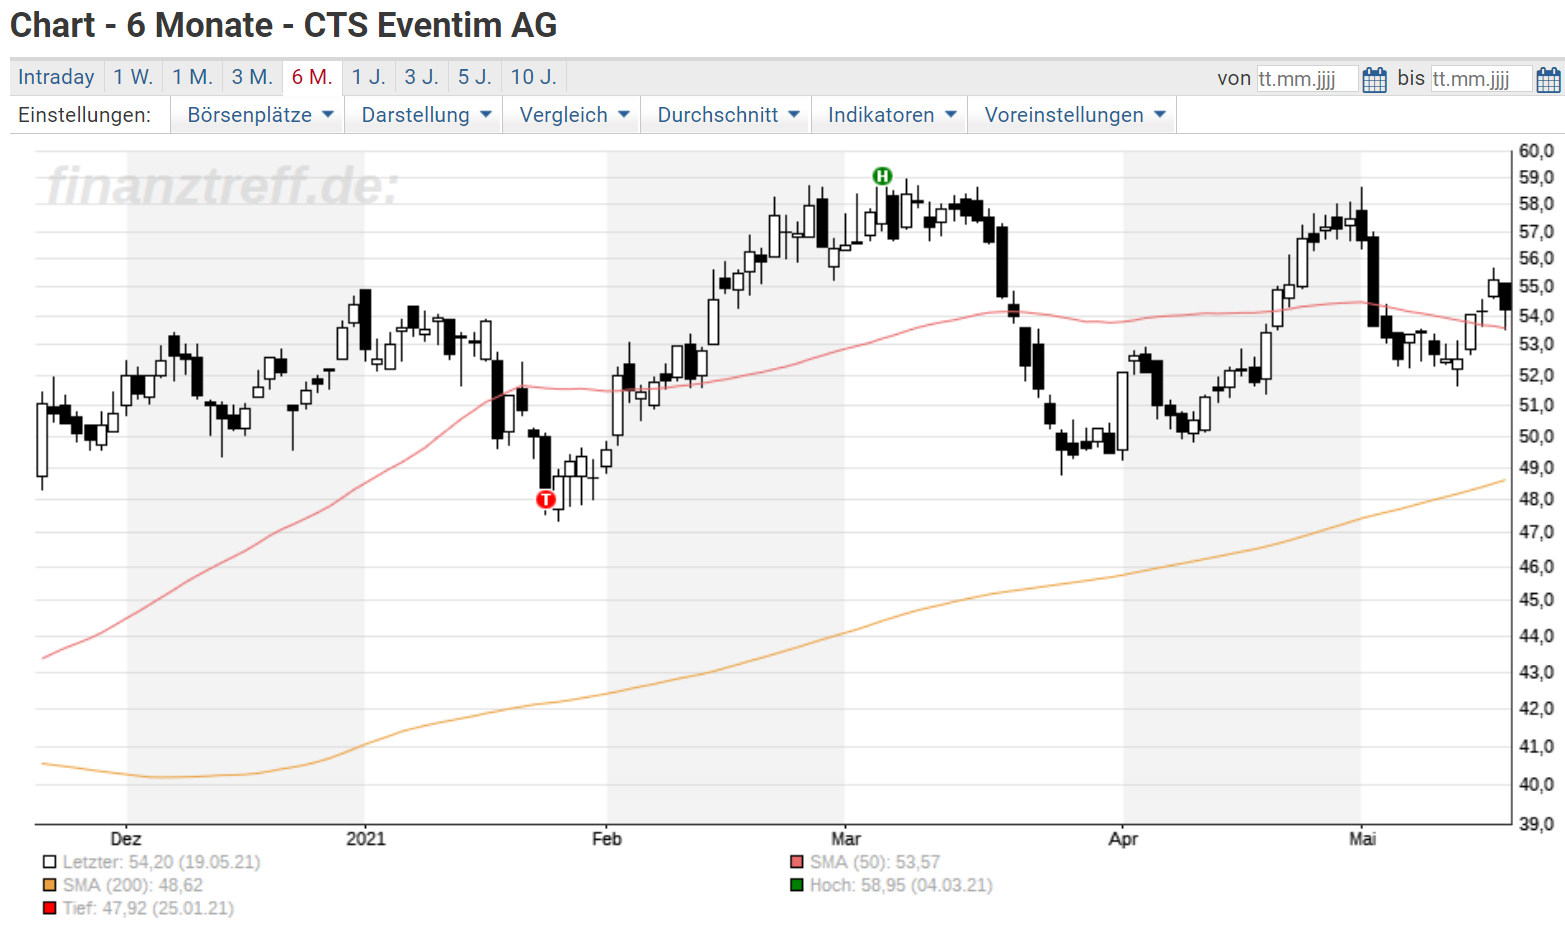Click the 'Mar' x-axis label

click(x=846, y=839)
